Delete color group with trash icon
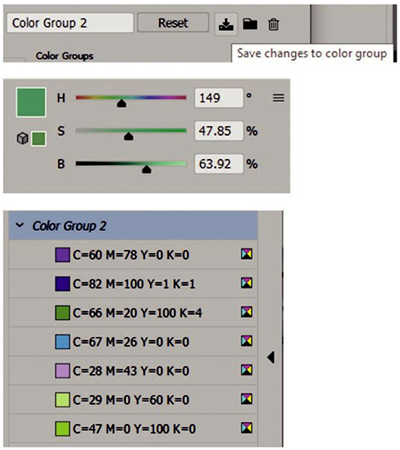This screenshot has width=400, height=450. [273, 24]
